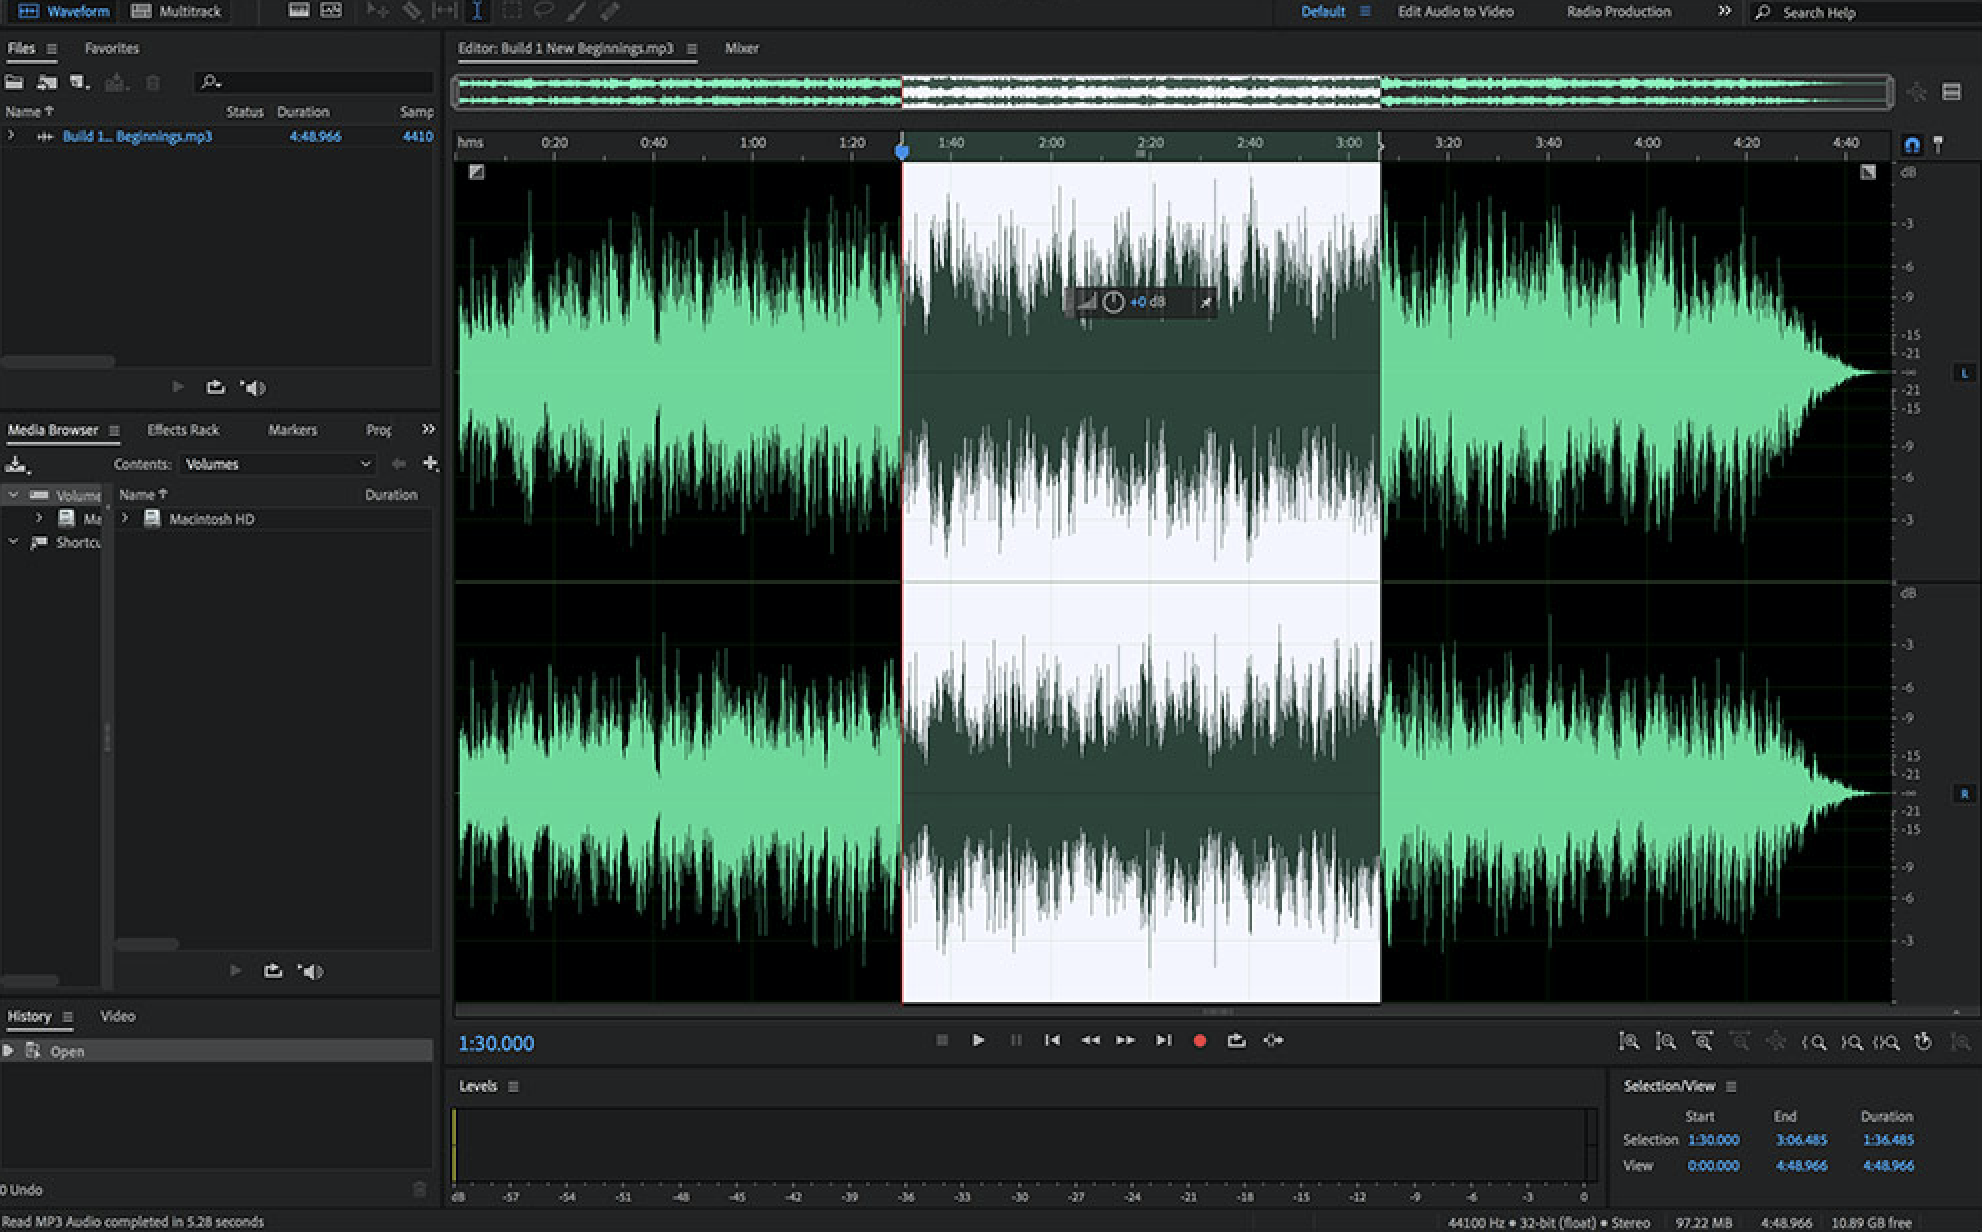Click the Skip to End transport icon

pyautogui.click(x=1162, y=1040)
